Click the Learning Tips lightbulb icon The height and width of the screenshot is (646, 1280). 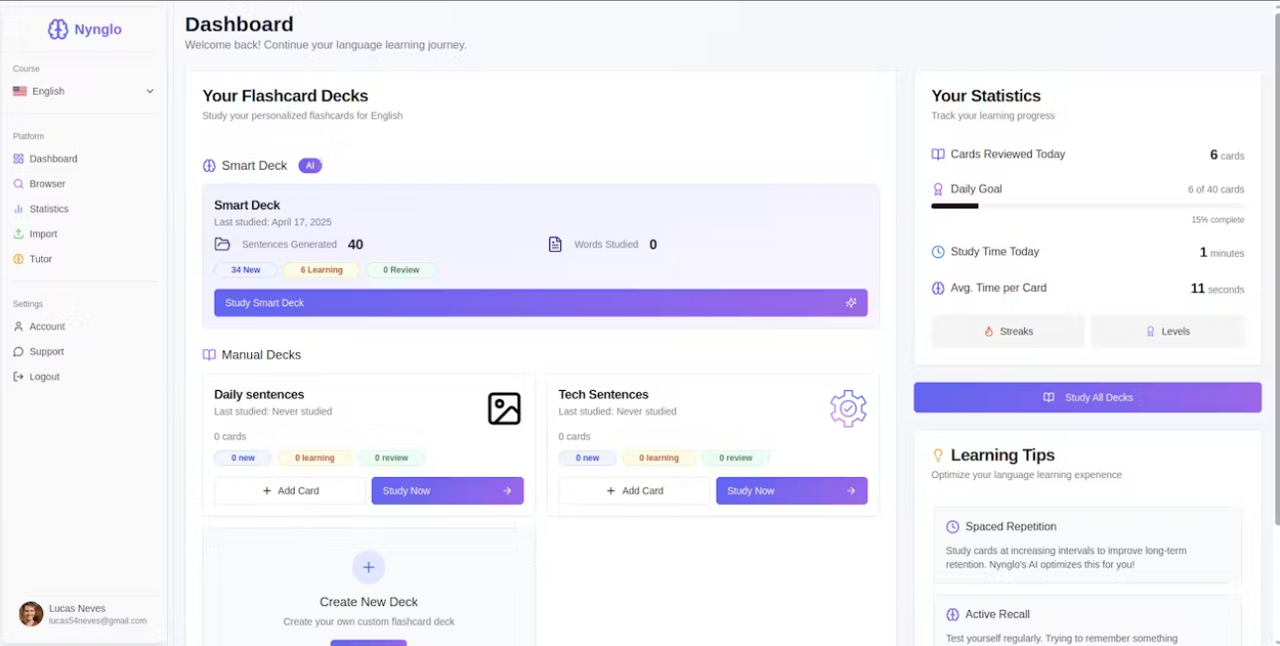938,456
